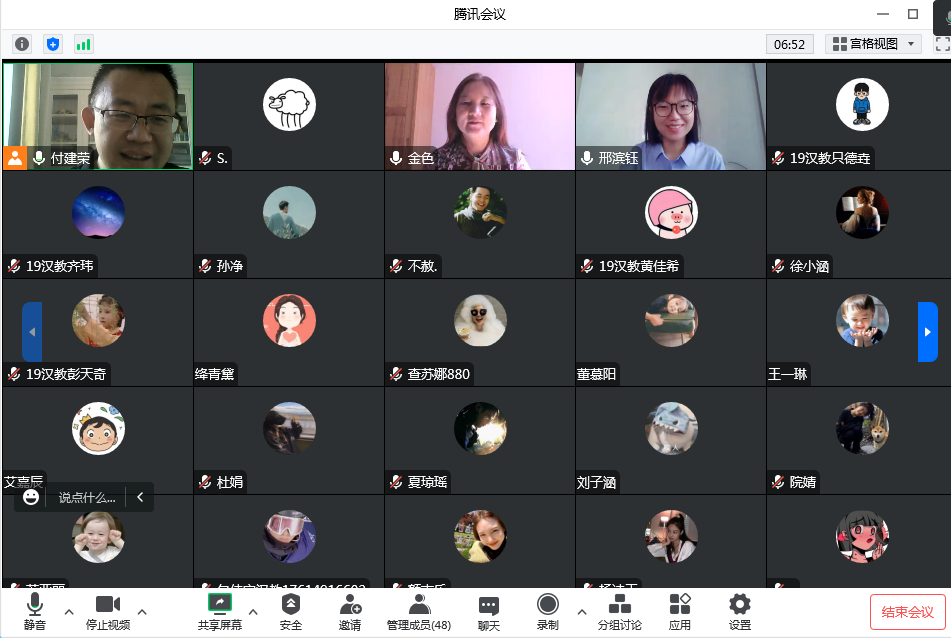The width and height of the screenshot is (951, 638).
Task: Click the 说点什么 chat input box
Action: tap(87, 497)
